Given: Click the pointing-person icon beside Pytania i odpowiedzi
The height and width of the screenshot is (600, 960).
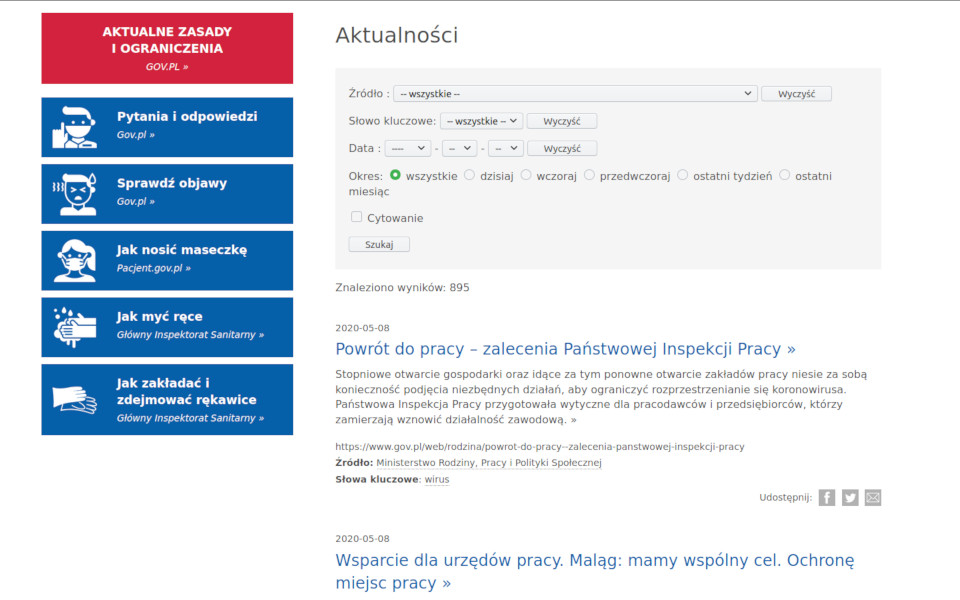Looking at the screenshot, I should coord(74,127).
